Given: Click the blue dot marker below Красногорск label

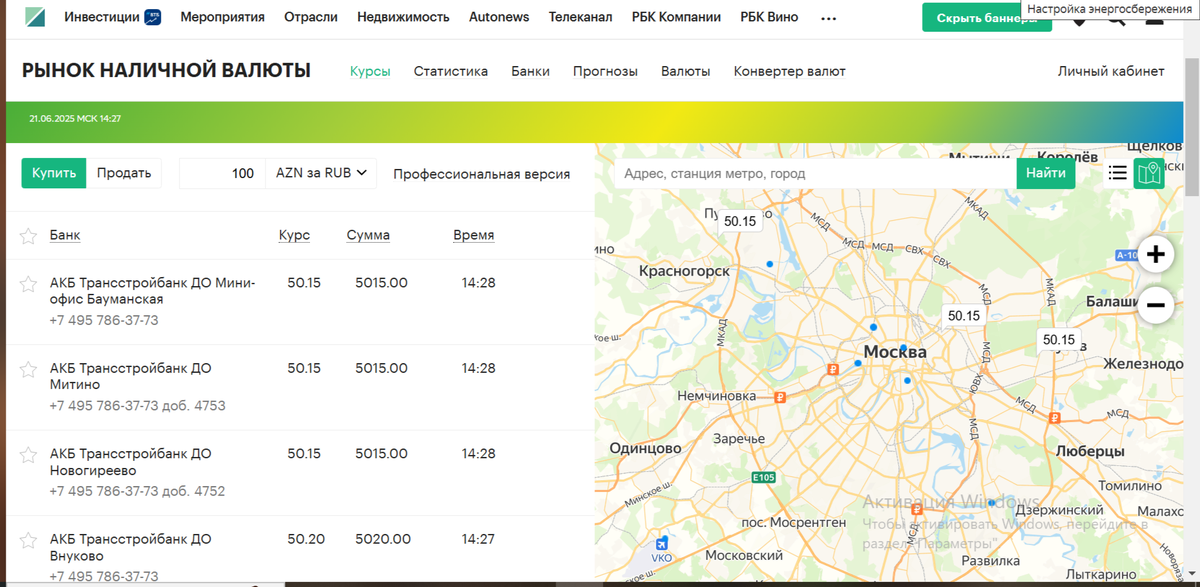Looking at the screenshot, I should click(769, 264).
